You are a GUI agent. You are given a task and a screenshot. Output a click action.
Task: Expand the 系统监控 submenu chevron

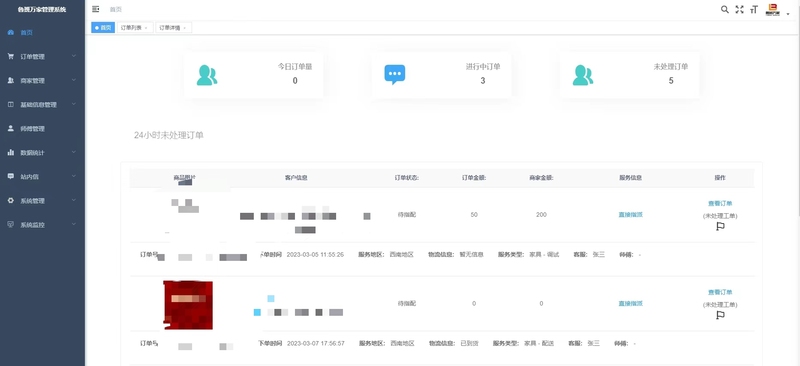(x=74, y=224)
